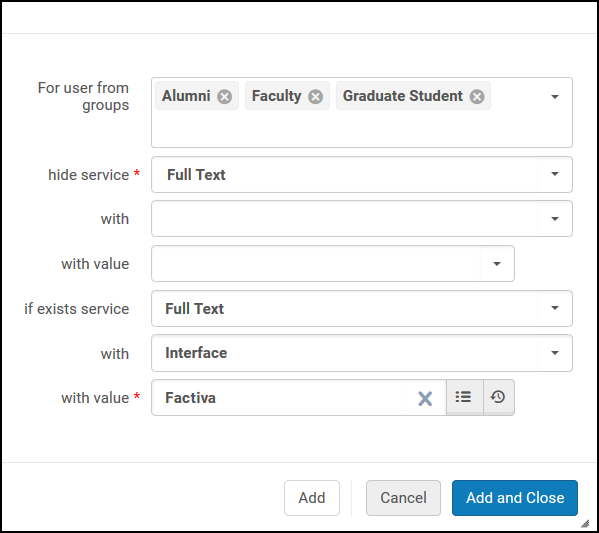Open the hide service Full Text dropdown
This screenshot has width=599, height=533.
click(362, 175)
